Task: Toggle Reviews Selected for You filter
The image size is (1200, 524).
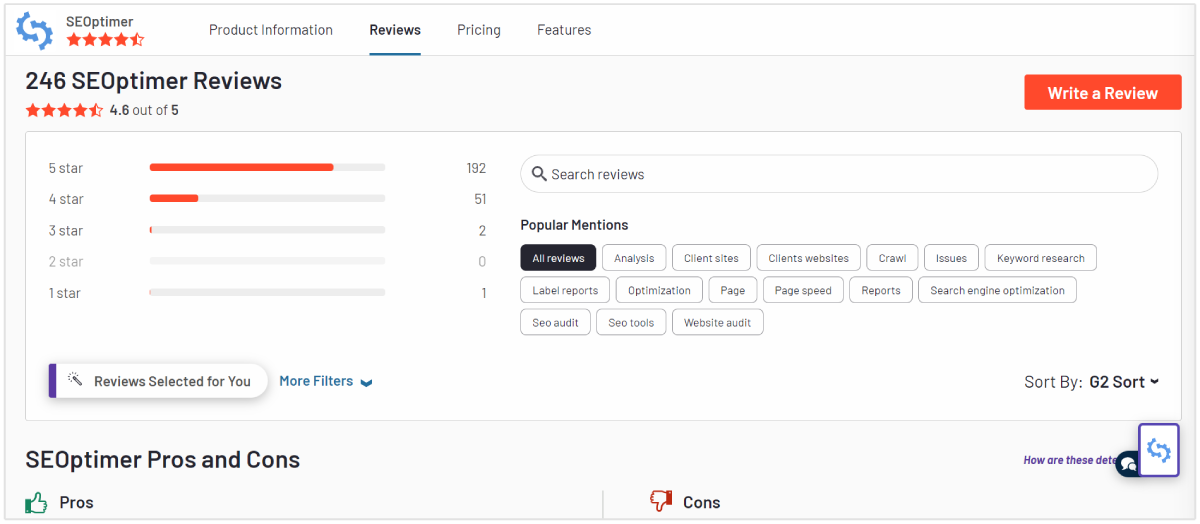Action: [160, 381]
